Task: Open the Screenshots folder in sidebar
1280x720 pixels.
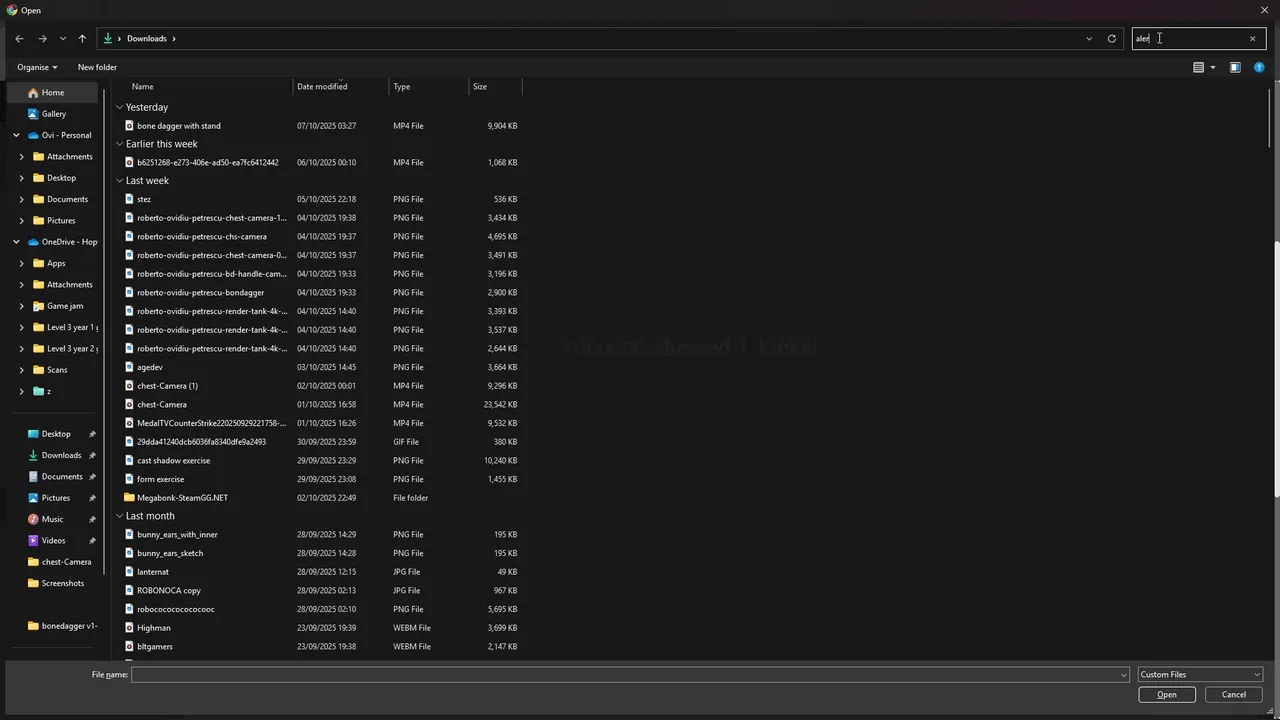Action: (x=62, y=583)
